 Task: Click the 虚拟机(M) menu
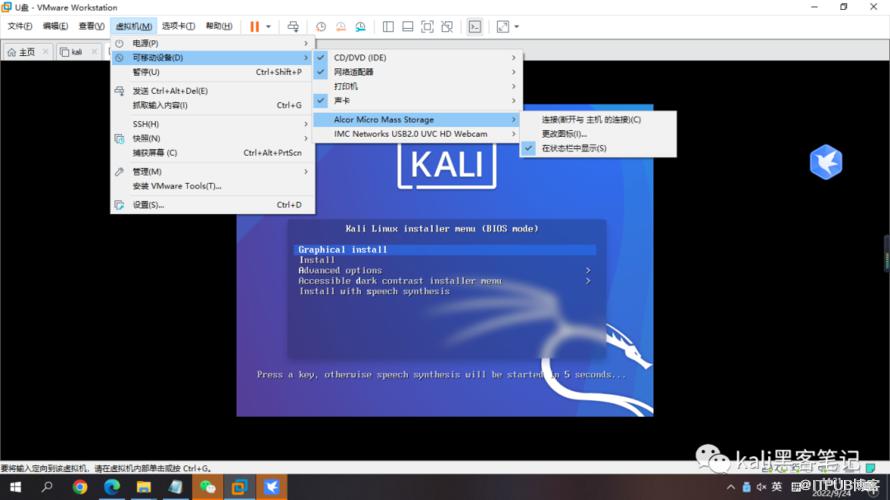tap(133, 26)
